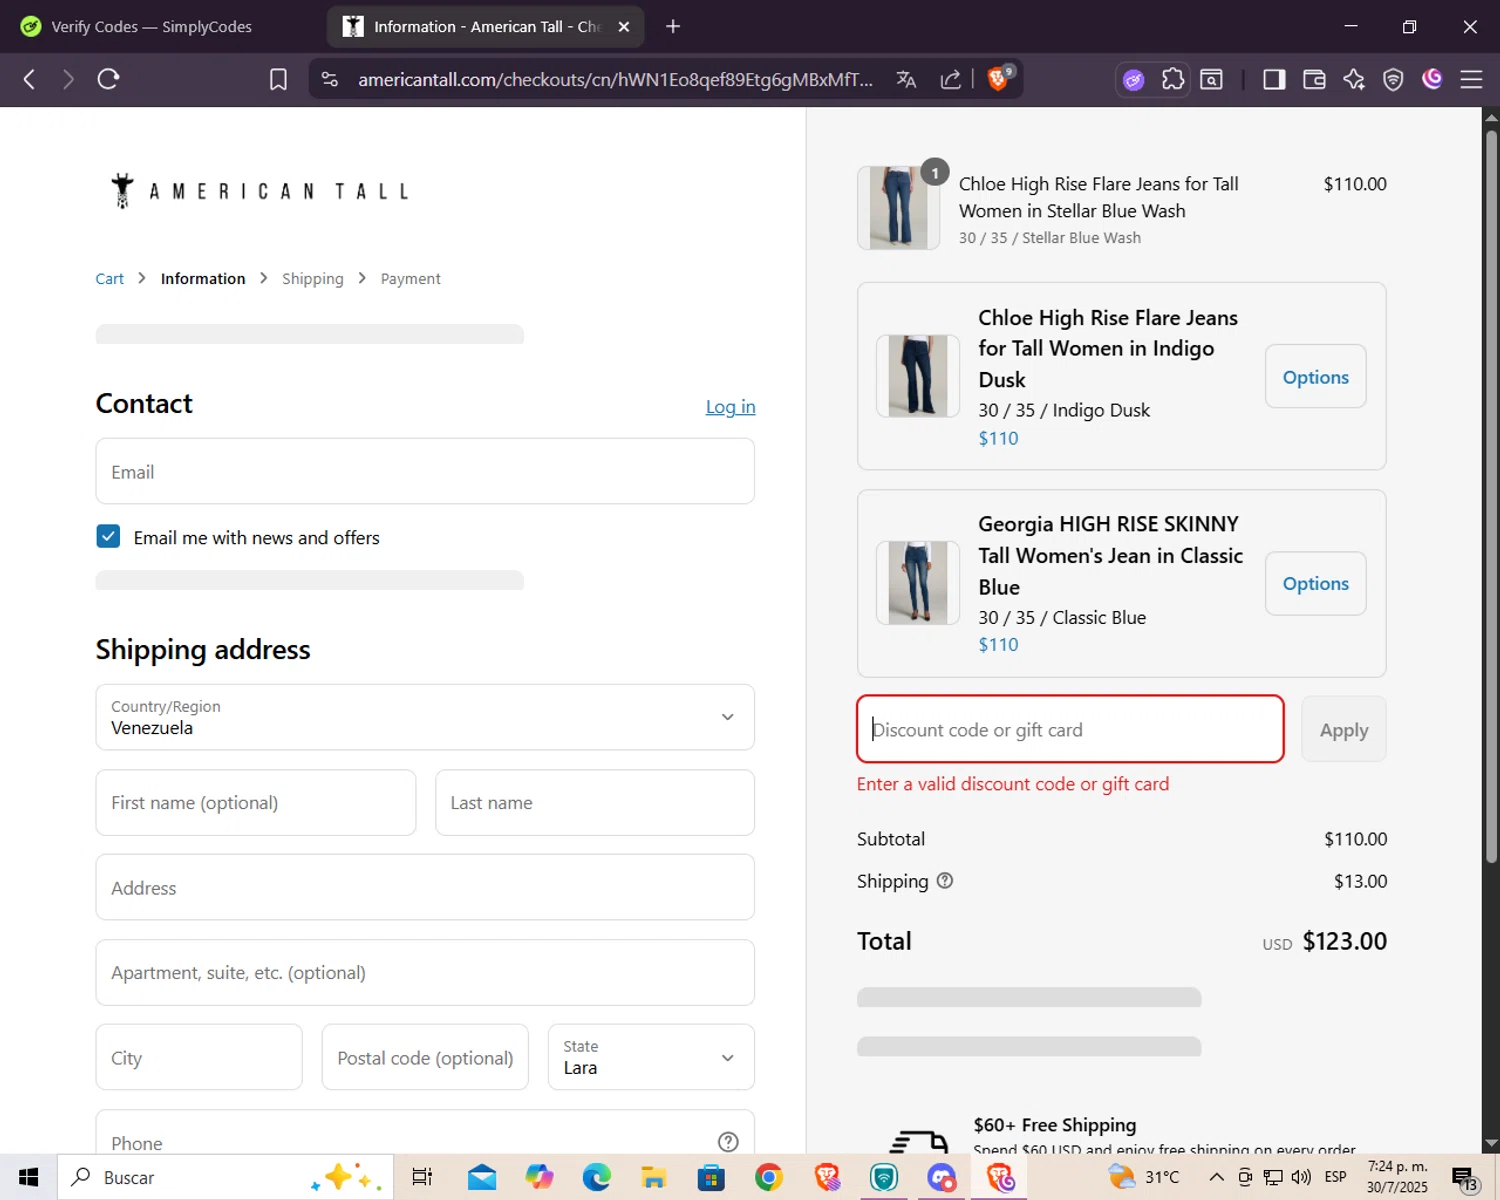Screen dimensions: 1500x1200
Task: Open the State dropdown showing Lara
Action: [x=651, y=1057]
